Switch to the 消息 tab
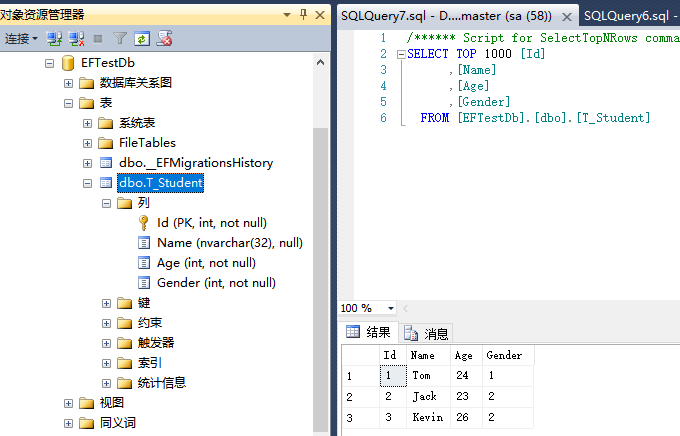 426,333
